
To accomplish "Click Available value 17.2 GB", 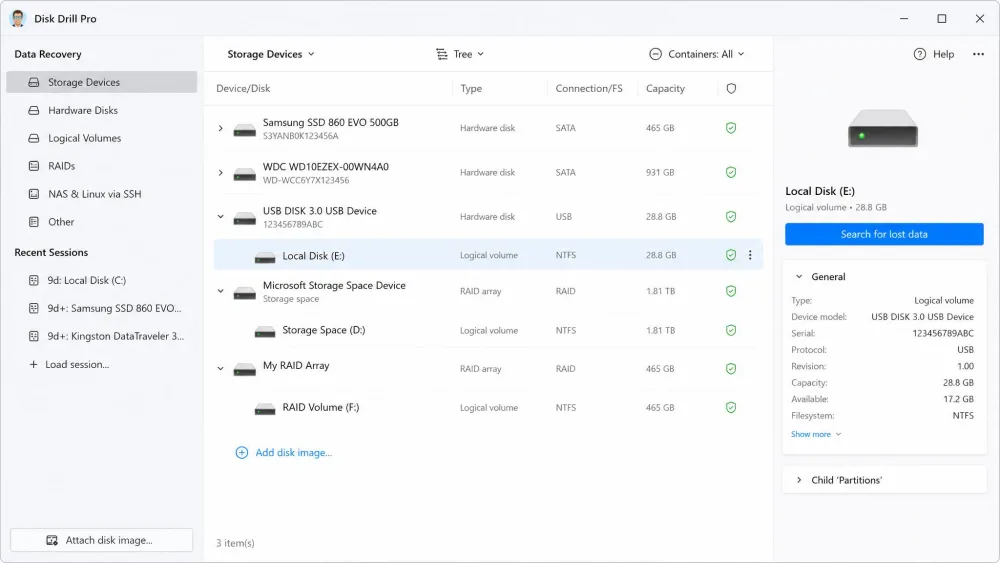I will click(959, 399).
